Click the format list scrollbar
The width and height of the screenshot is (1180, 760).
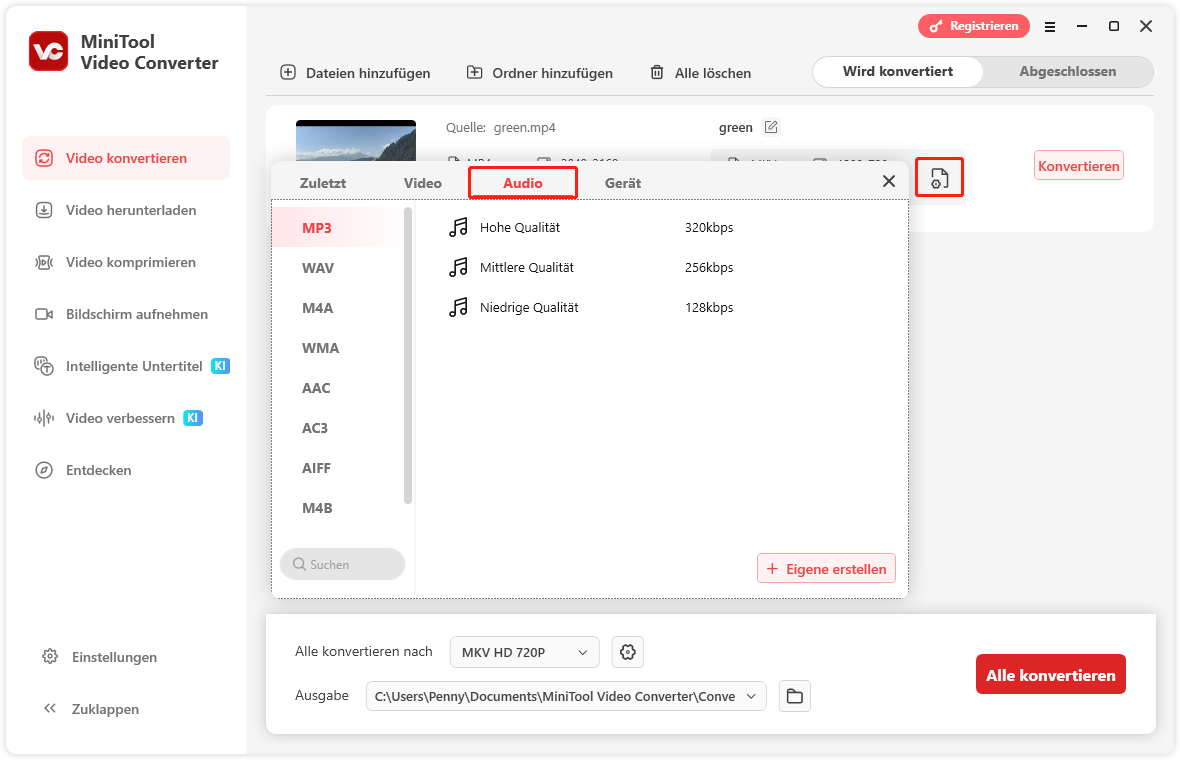(408, 355)
